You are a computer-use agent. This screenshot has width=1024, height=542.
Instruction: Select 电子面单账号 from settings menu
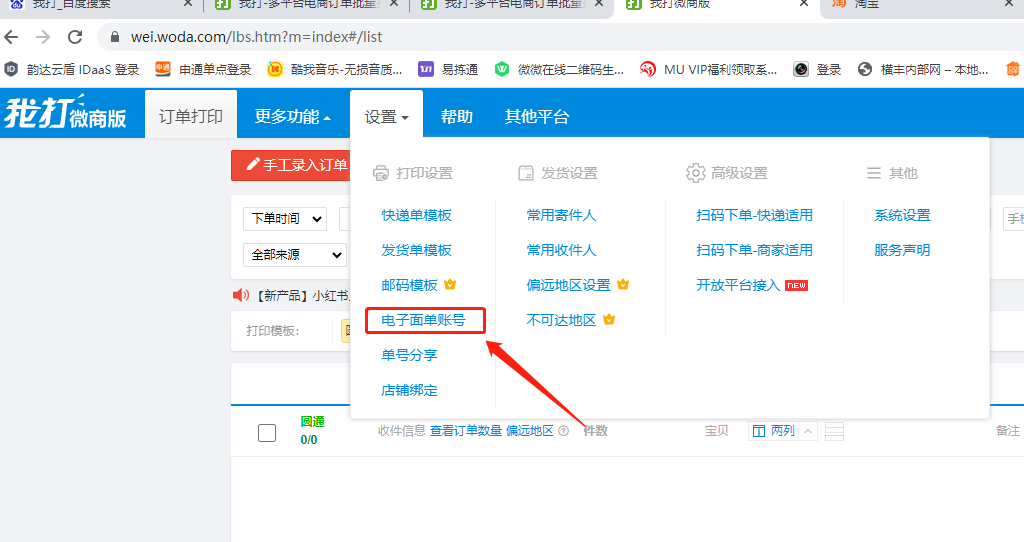point(423,320)
